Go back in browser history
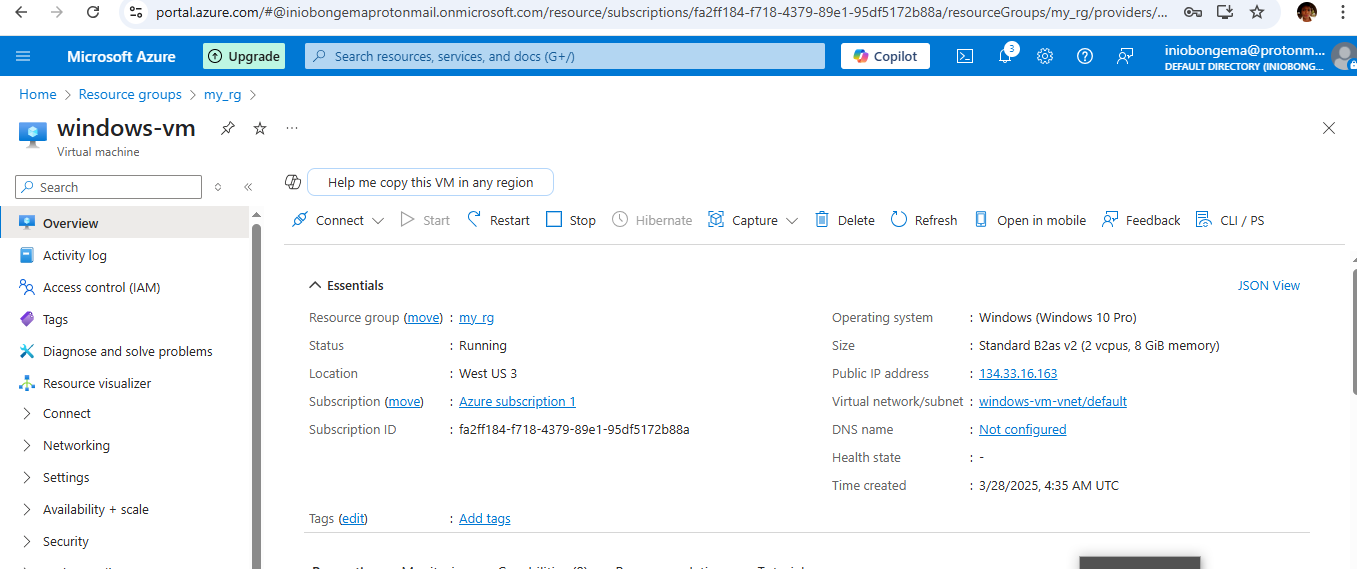 pos(22,12)
